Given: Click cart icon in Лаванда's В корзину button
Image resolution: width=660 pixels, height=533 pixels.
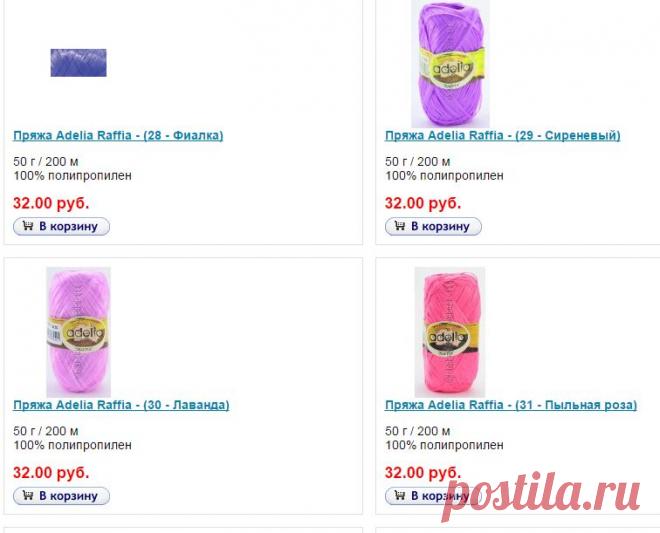Looking at the screenshot, I should [x=28, y=495].
